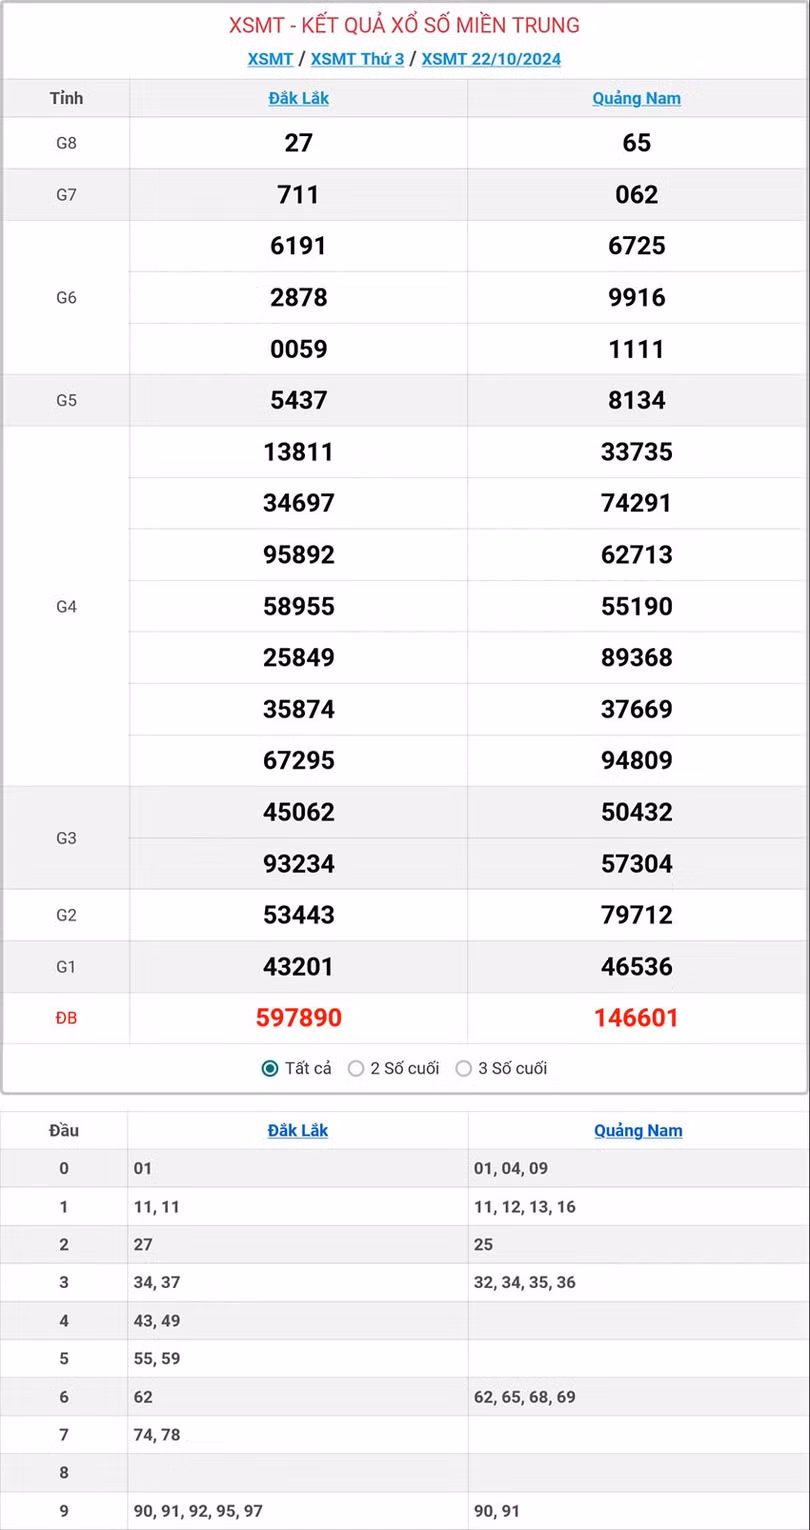
Task: Click the G8 result 65 for Quảng Nam
Action: (636, 143)
